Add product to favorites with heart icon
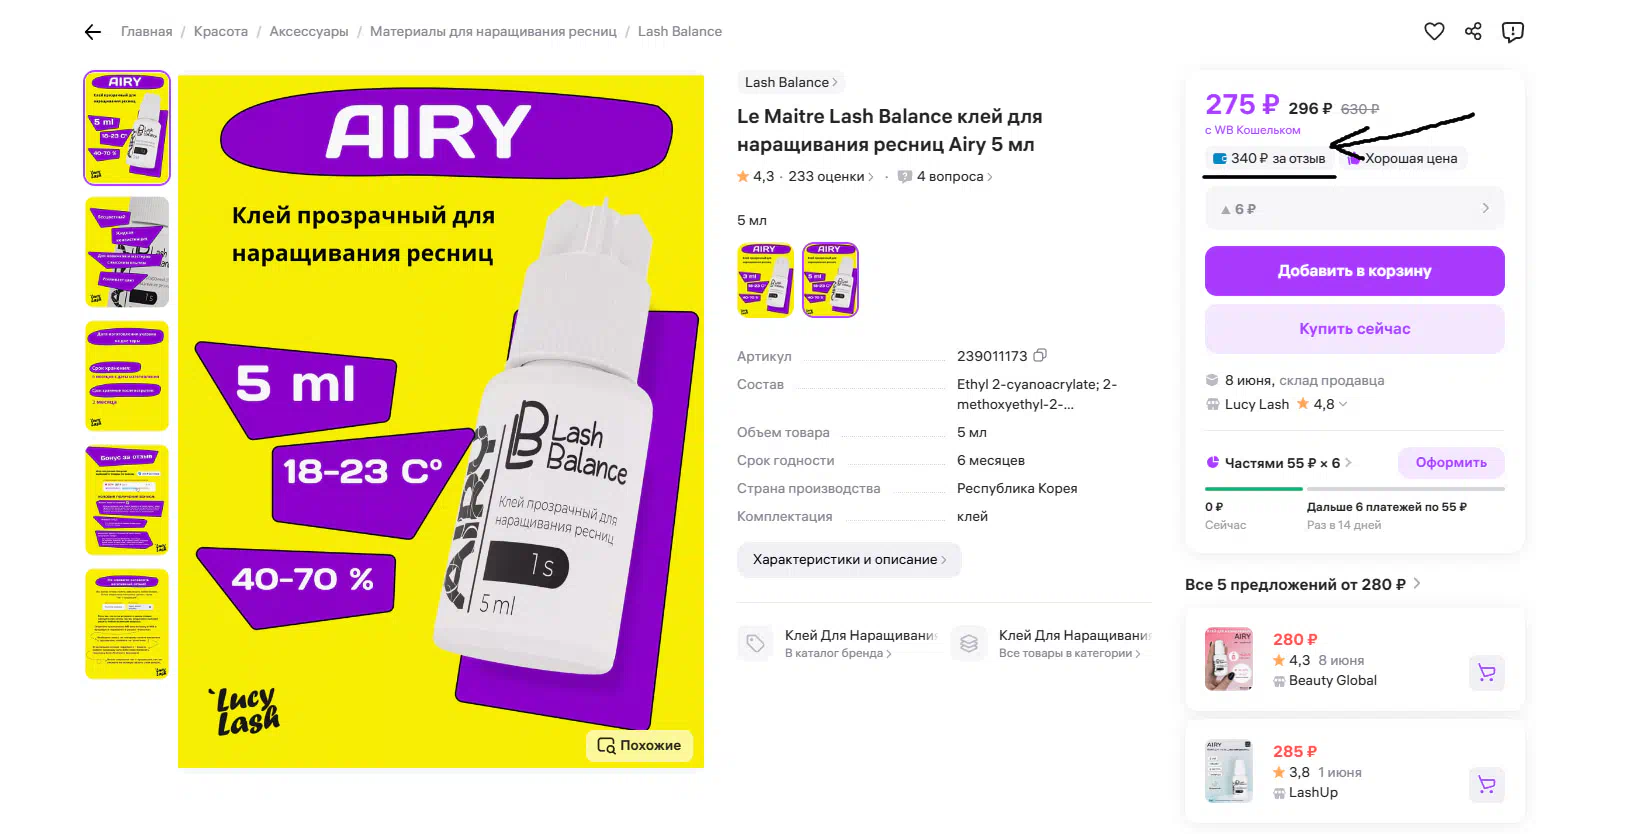This screenshot has width=1628, height=834. (1434, 32)
